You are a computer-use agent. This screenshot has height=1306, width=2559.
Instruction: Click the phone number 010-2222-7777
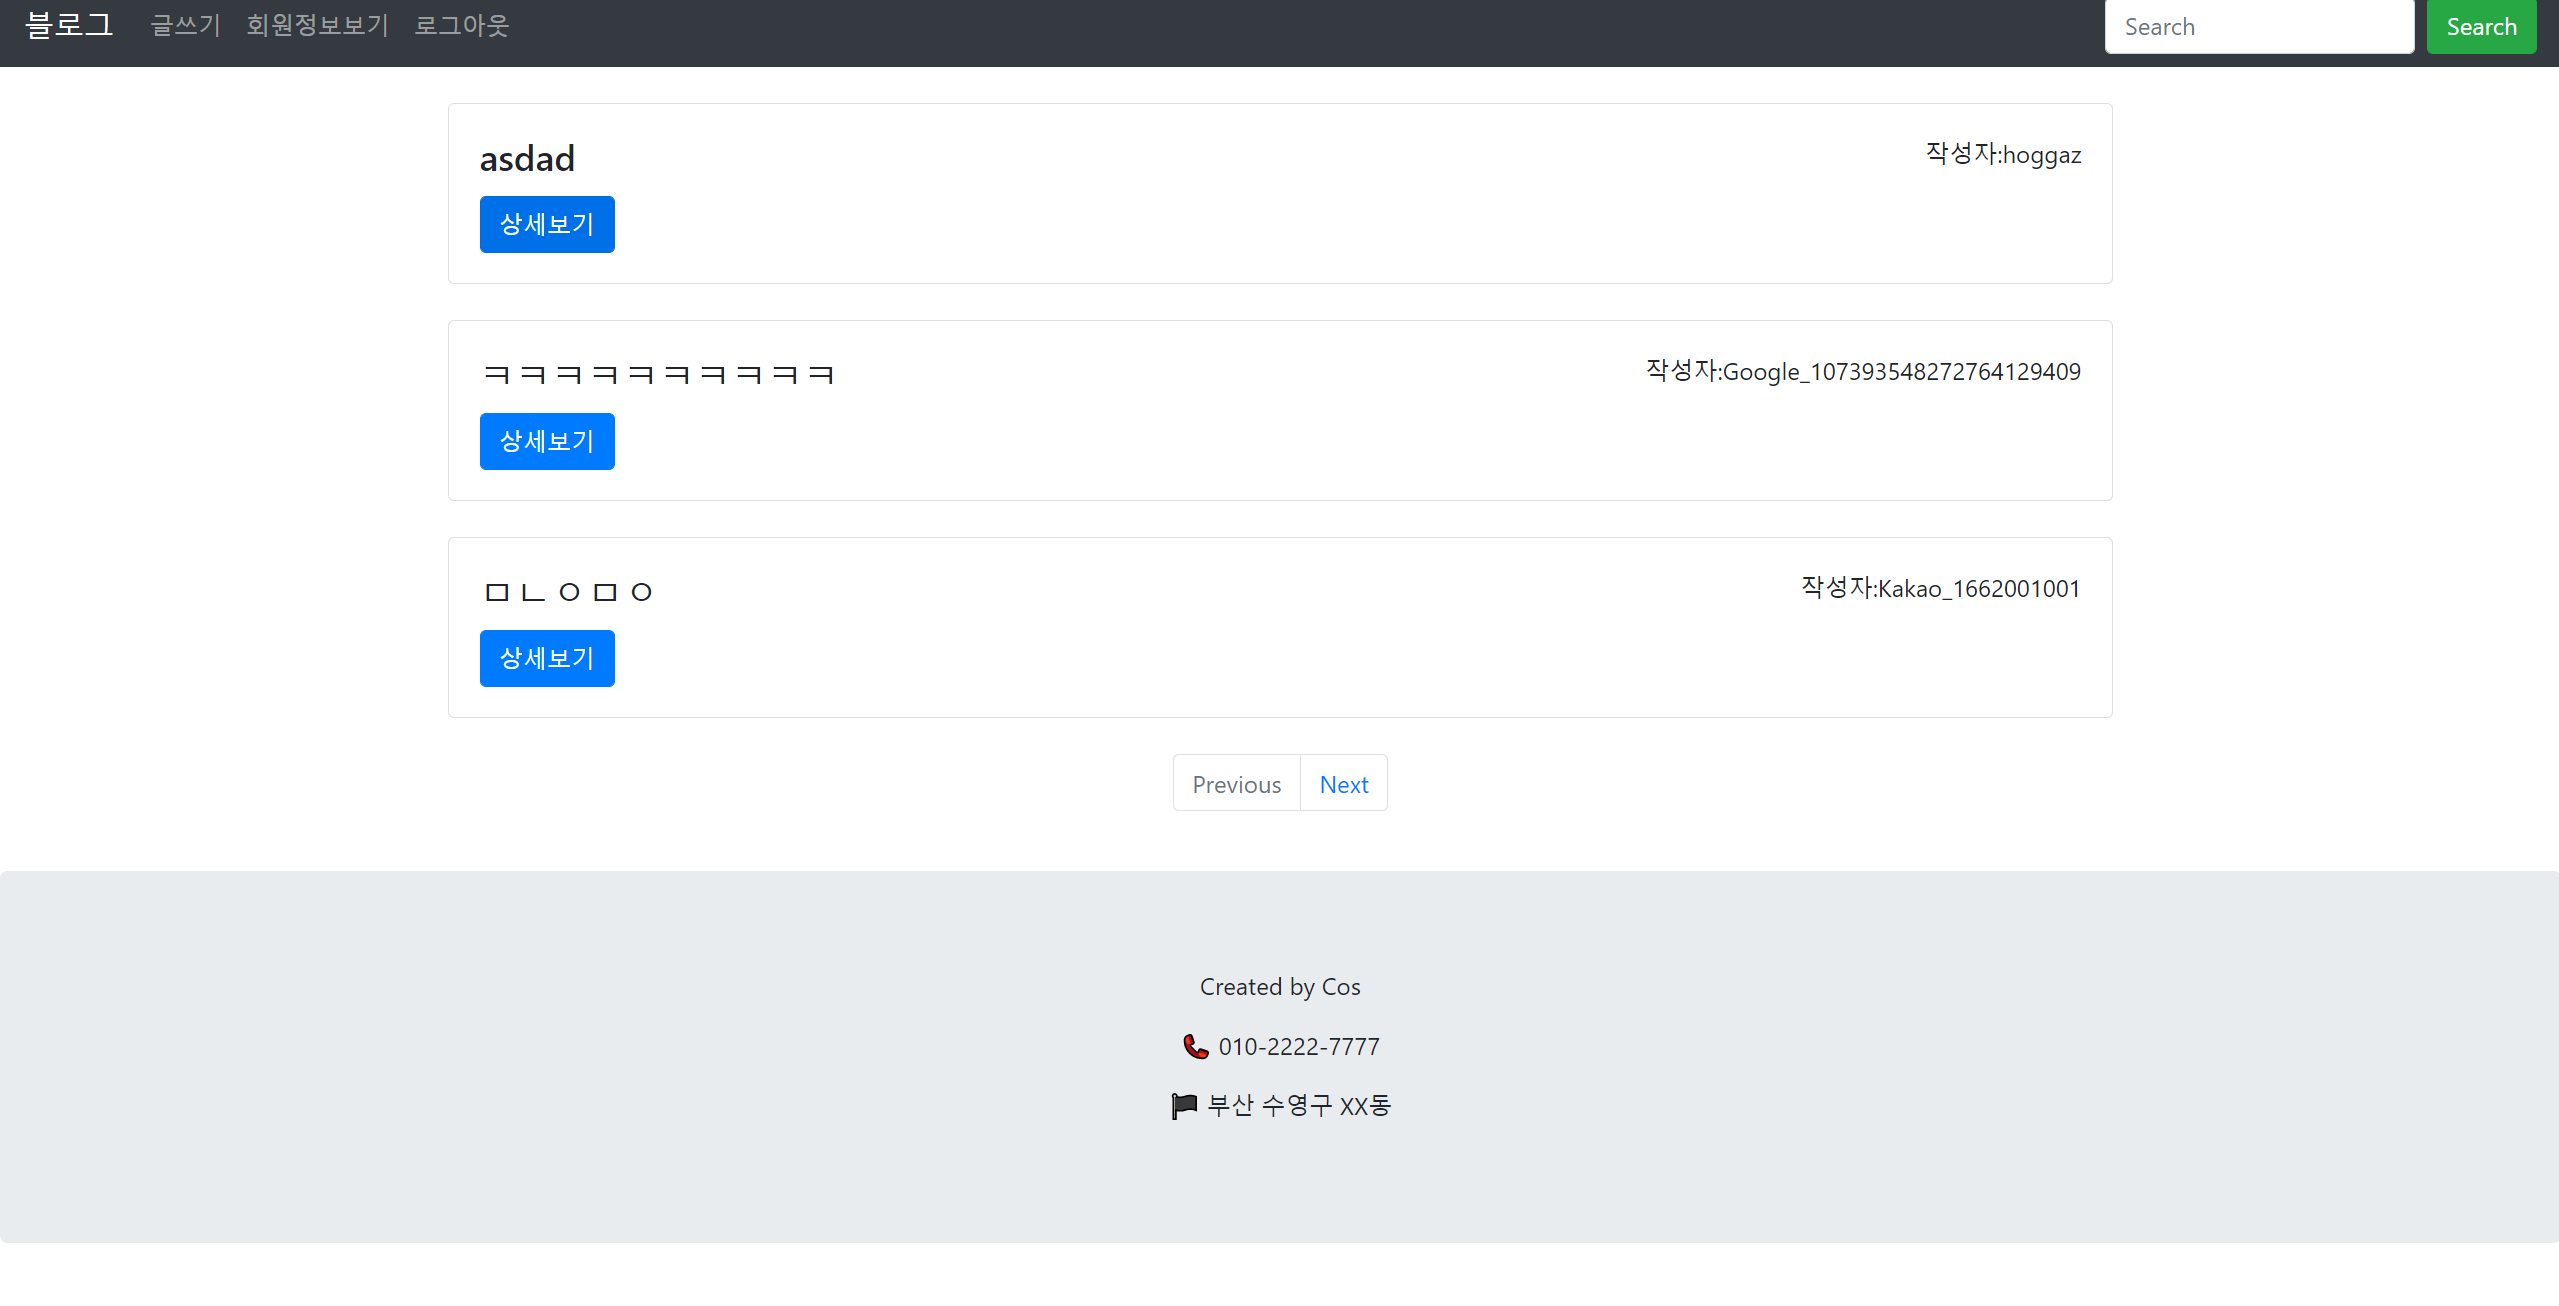1299,1046
